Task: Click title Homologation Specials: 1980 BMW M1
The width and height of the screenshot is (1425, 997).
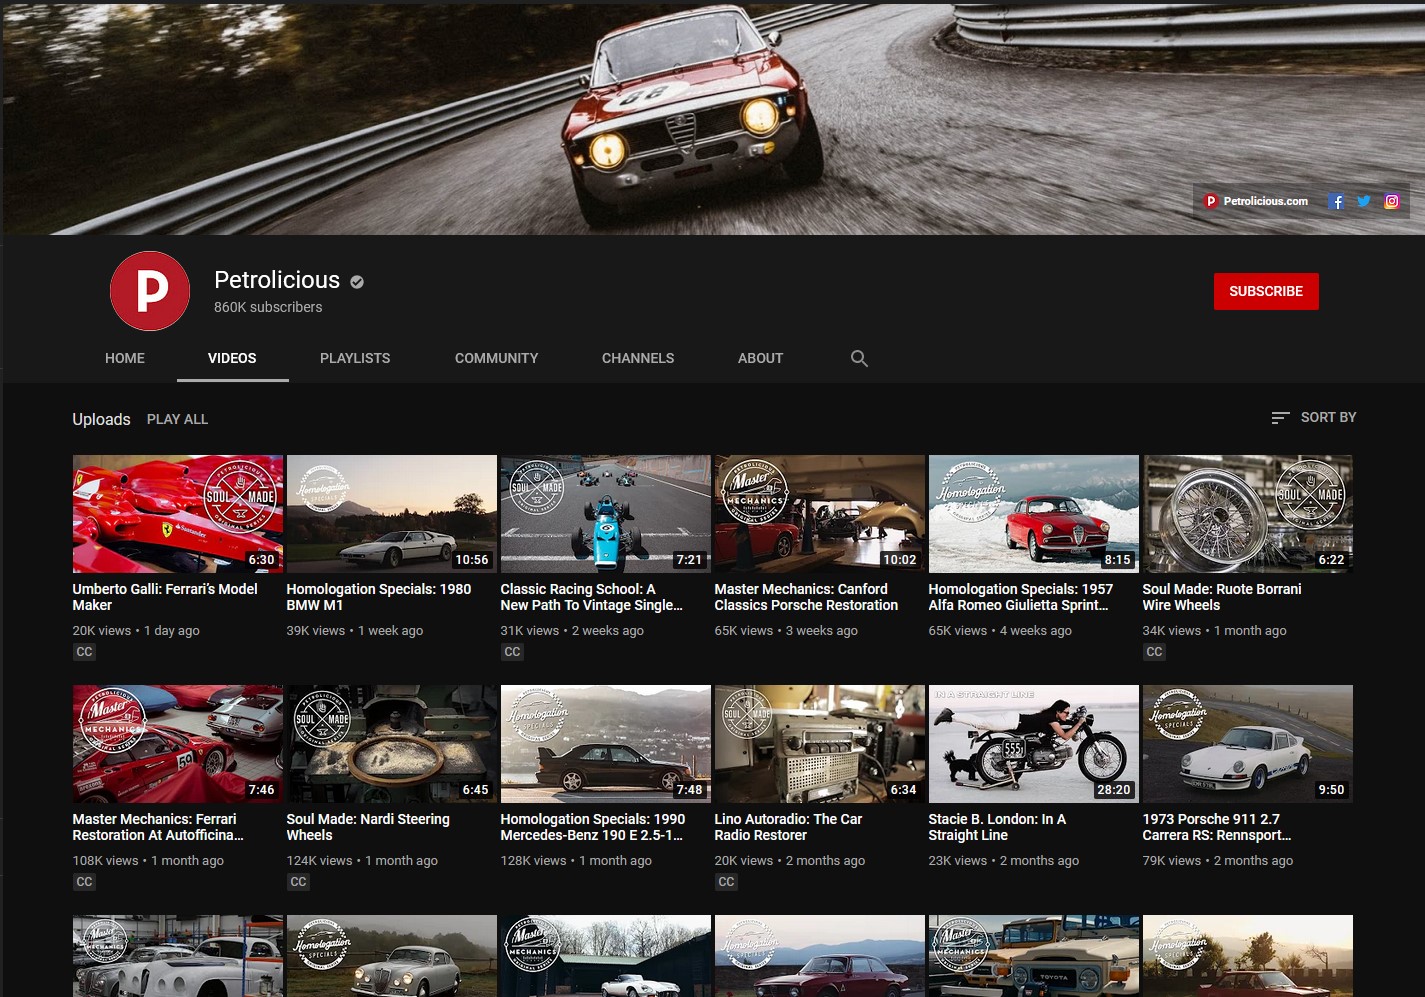Action: tap(379, 597)
